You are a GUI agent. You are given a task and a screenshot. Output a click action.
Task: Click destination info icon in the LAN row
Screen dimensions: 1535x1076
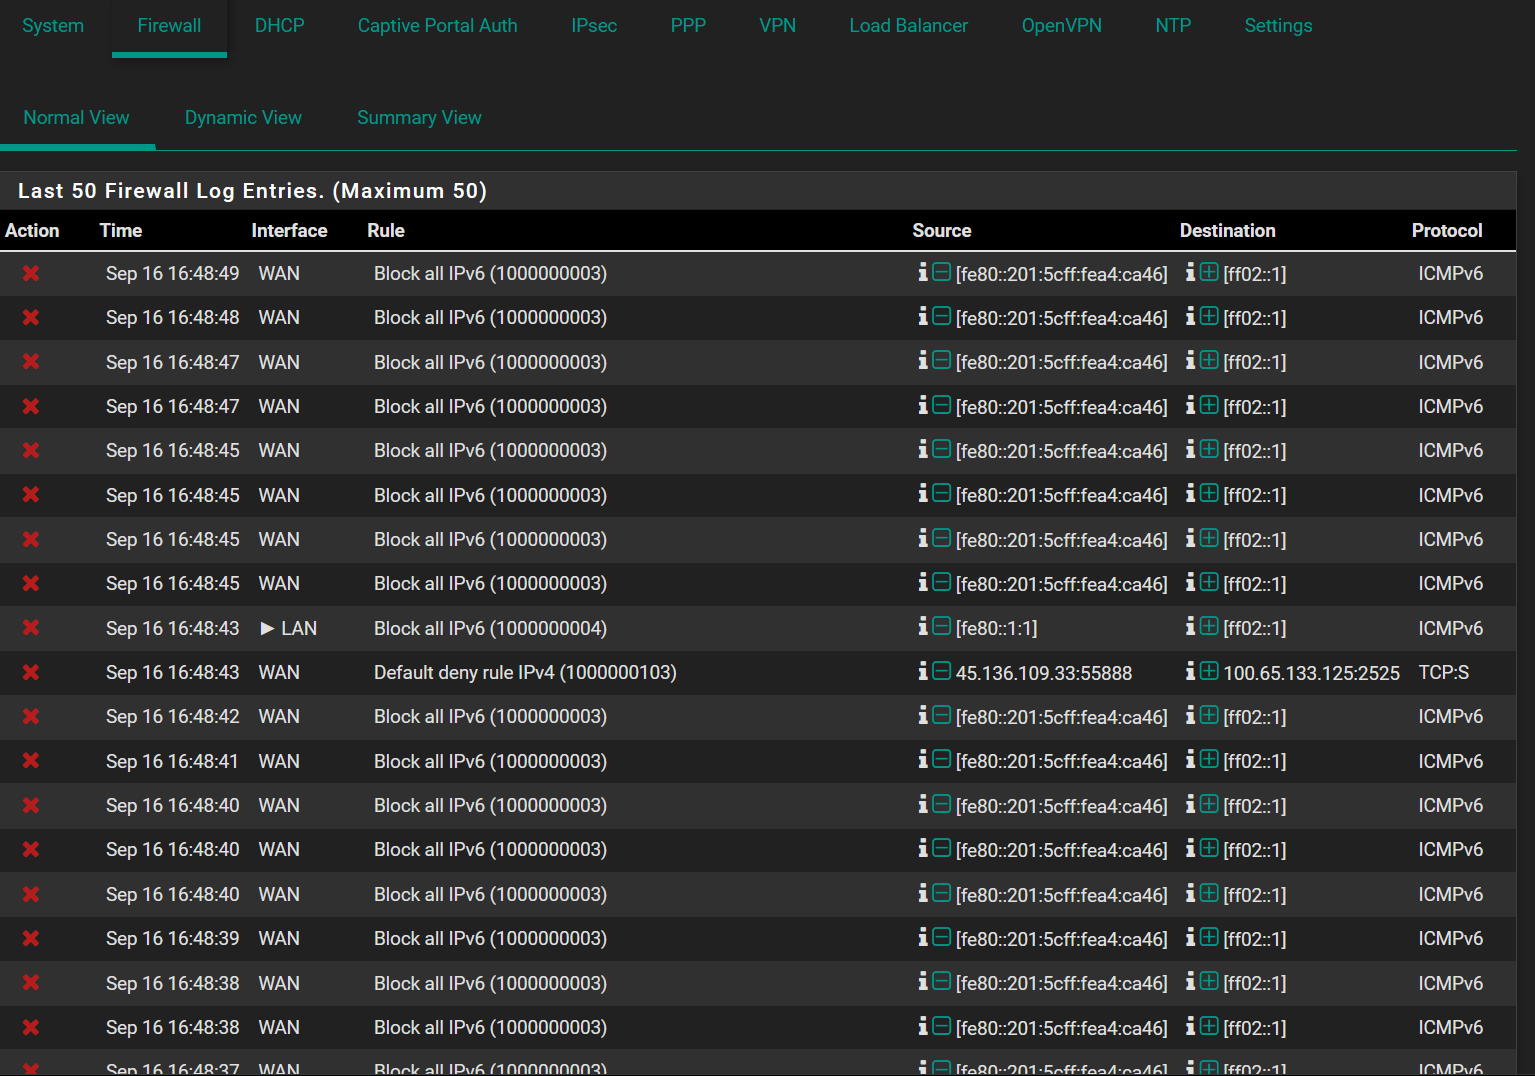[x=1191, y=626]
